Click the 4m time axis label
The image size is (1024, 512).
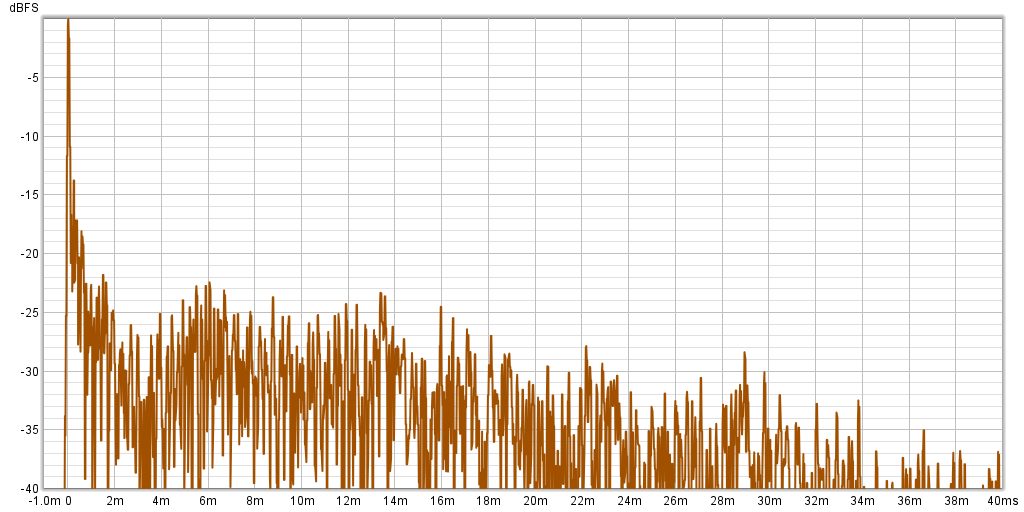click(x=161, y=502)
